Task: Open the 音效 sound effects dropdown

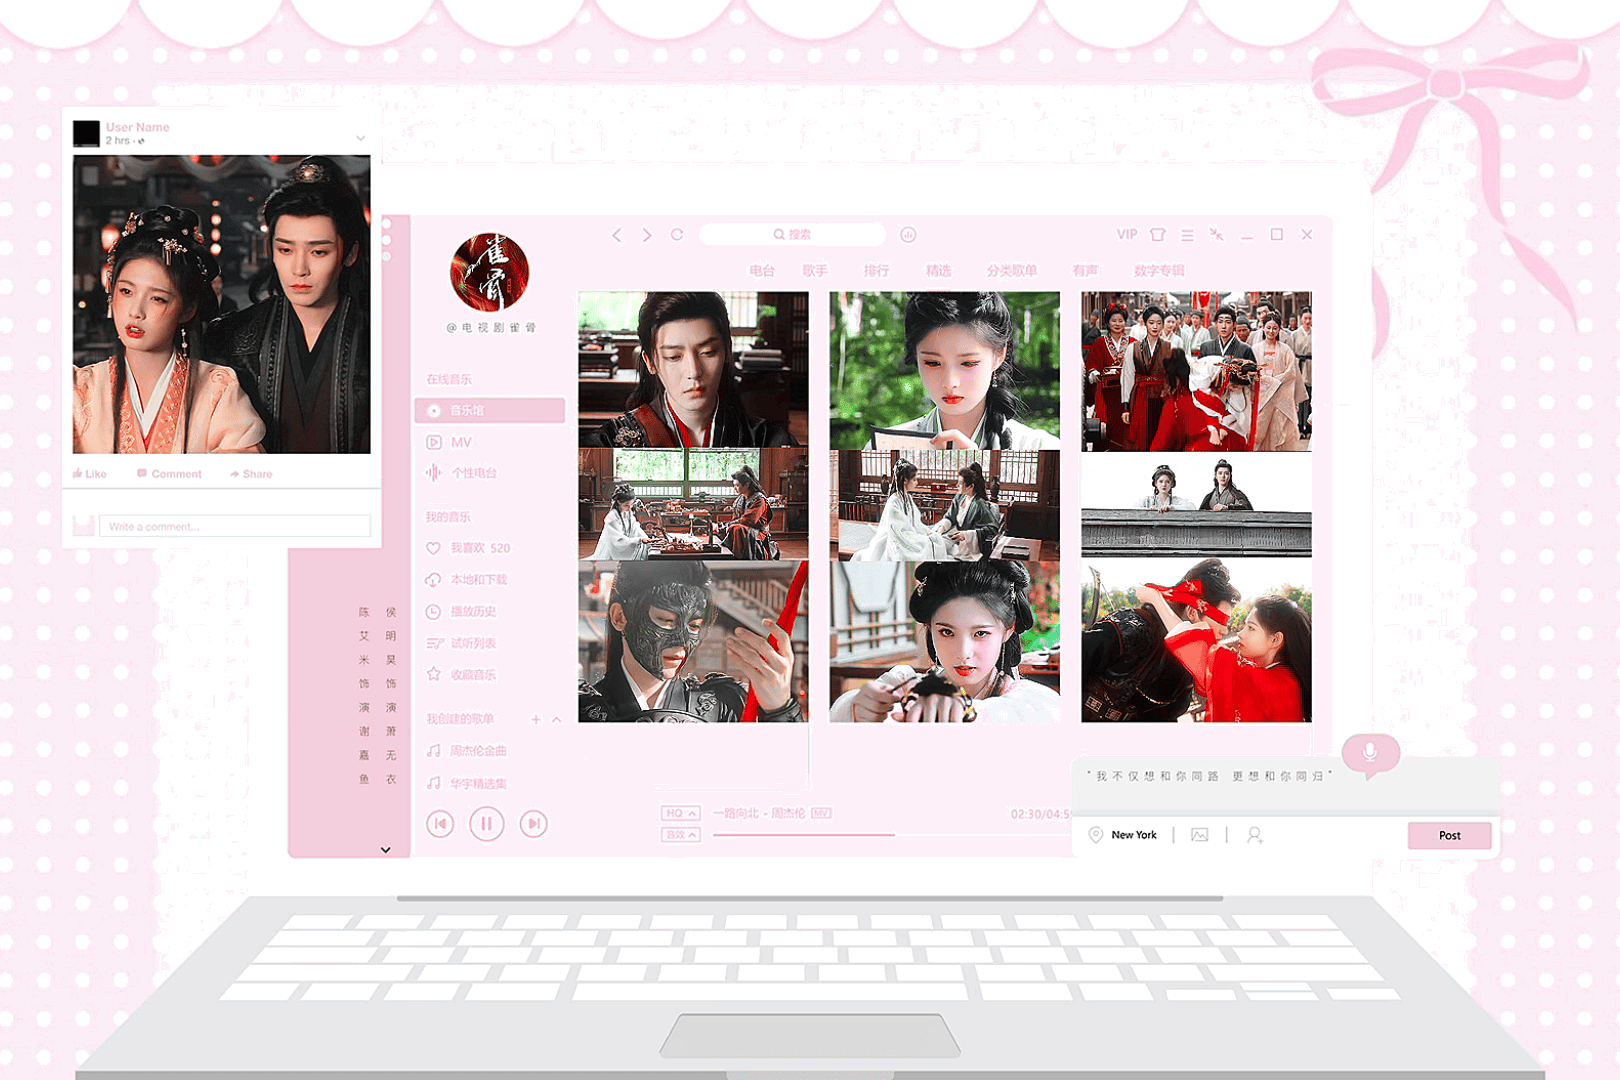Action: pyautogui.click(x=680, y=835)
